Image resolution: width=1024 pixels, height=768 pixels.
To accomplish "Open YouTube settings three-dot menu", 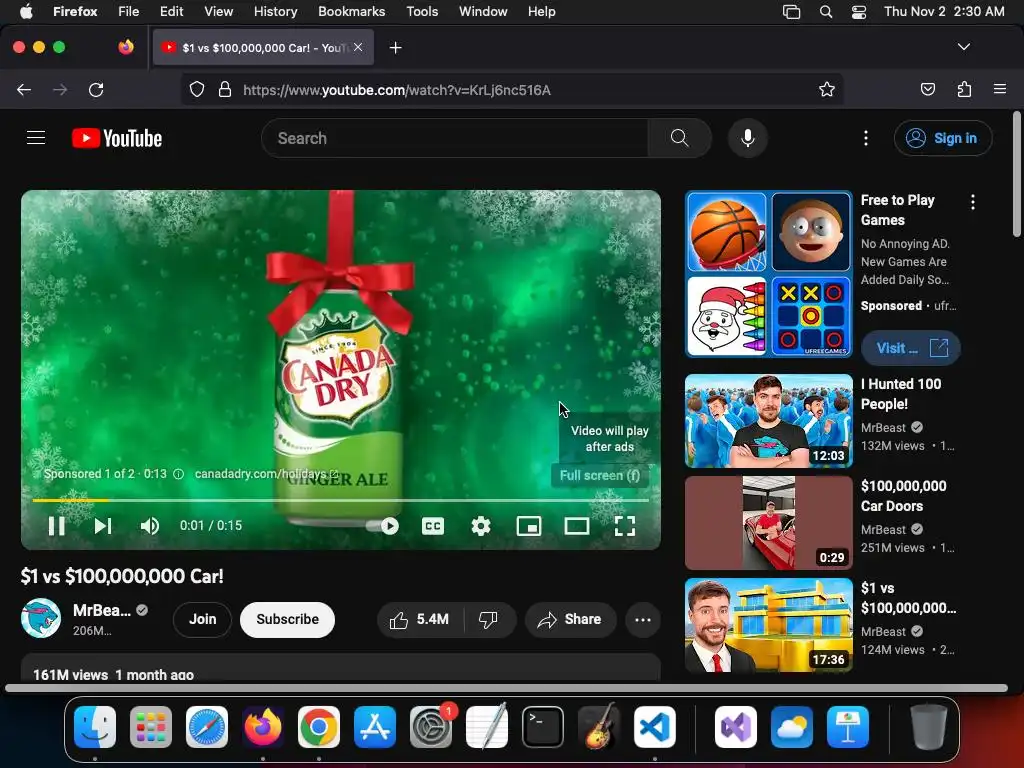I will tap(866, 138).
